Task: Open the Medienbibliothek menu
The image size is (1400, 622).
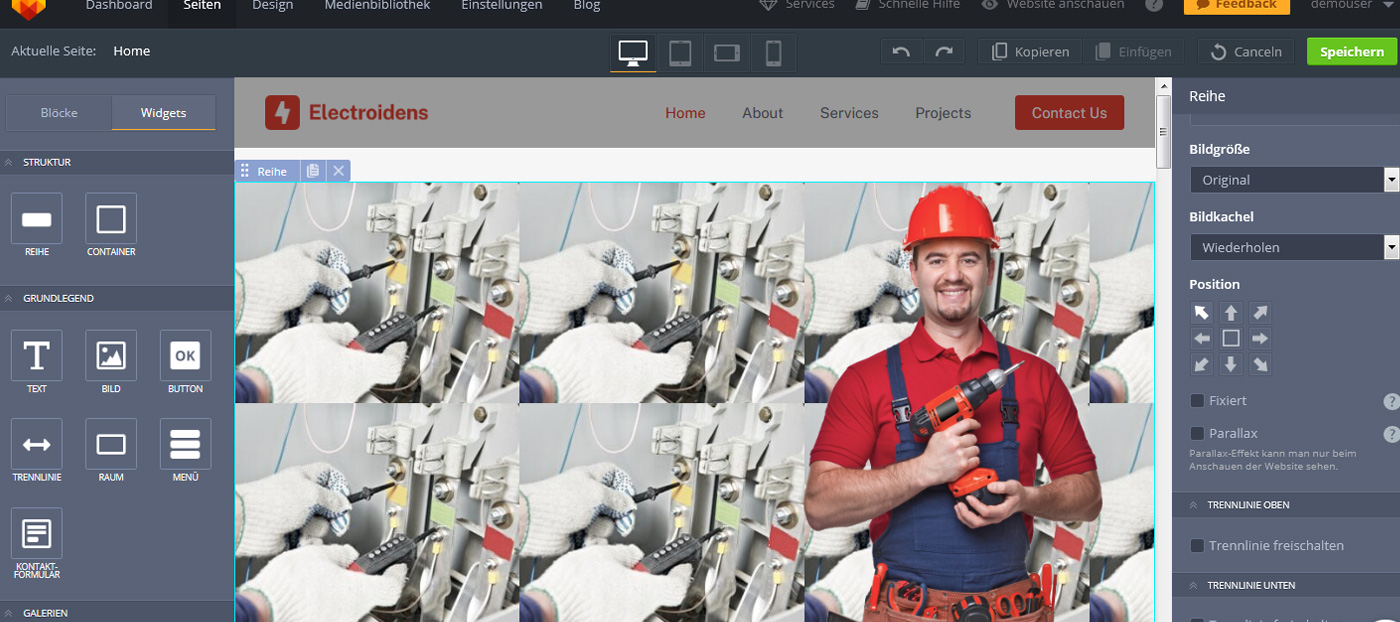Action: point(377,6)
